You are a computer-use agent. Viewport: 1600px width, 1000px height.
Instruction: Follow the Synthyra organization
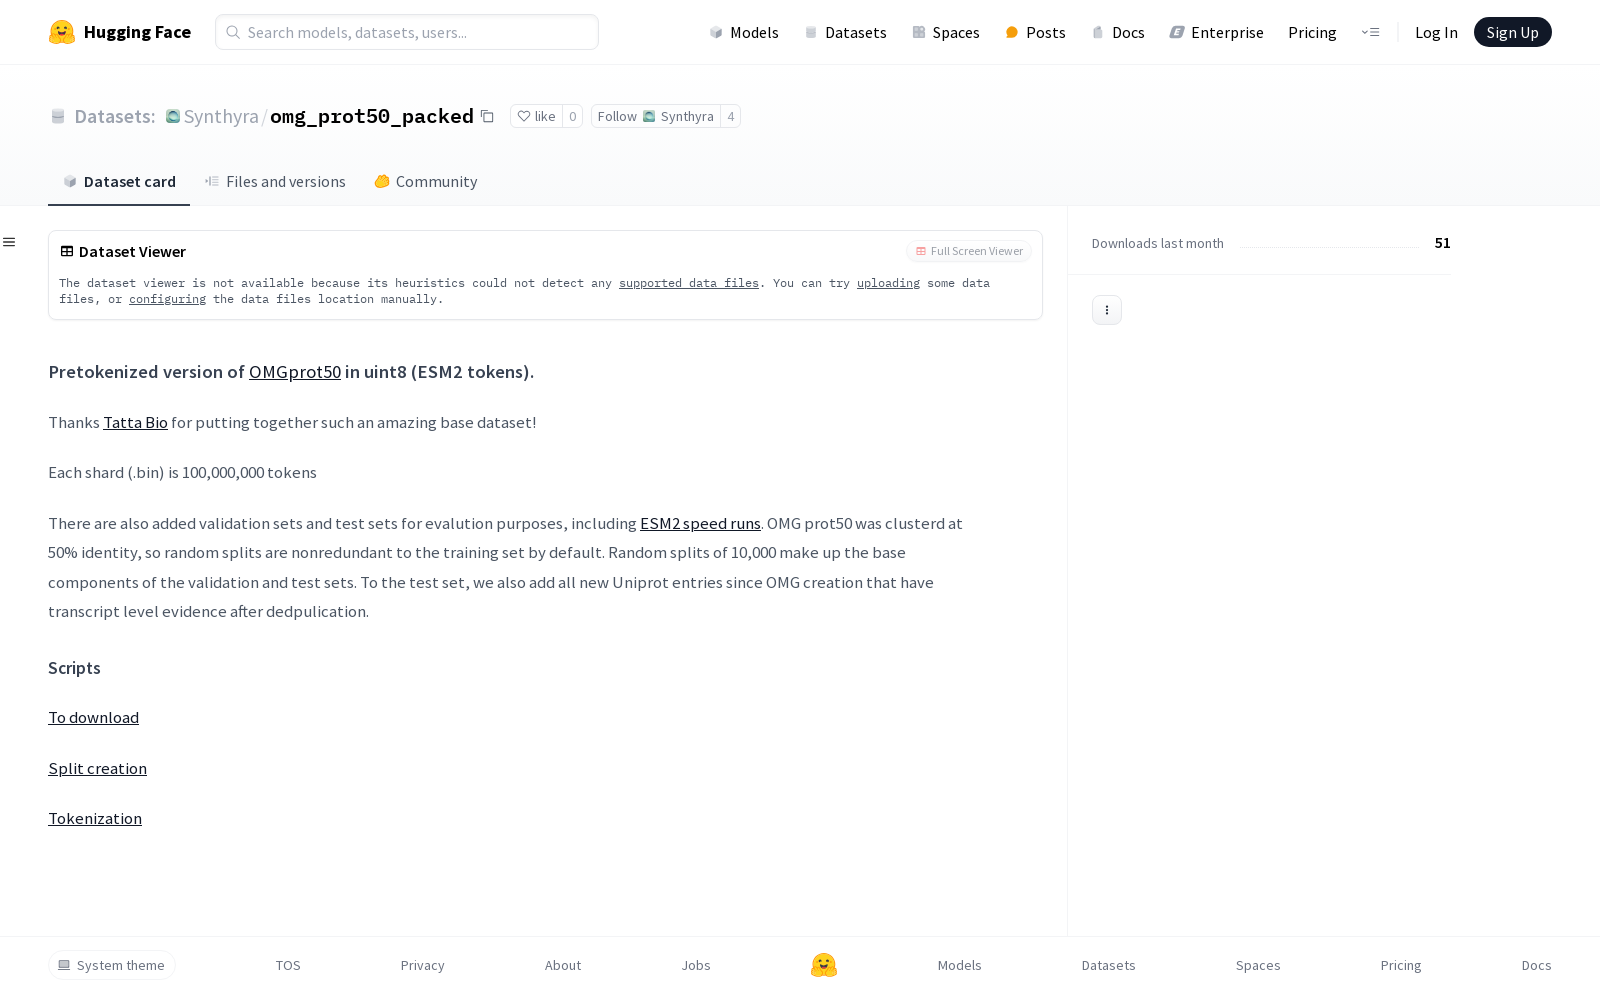tap(656, 116)
